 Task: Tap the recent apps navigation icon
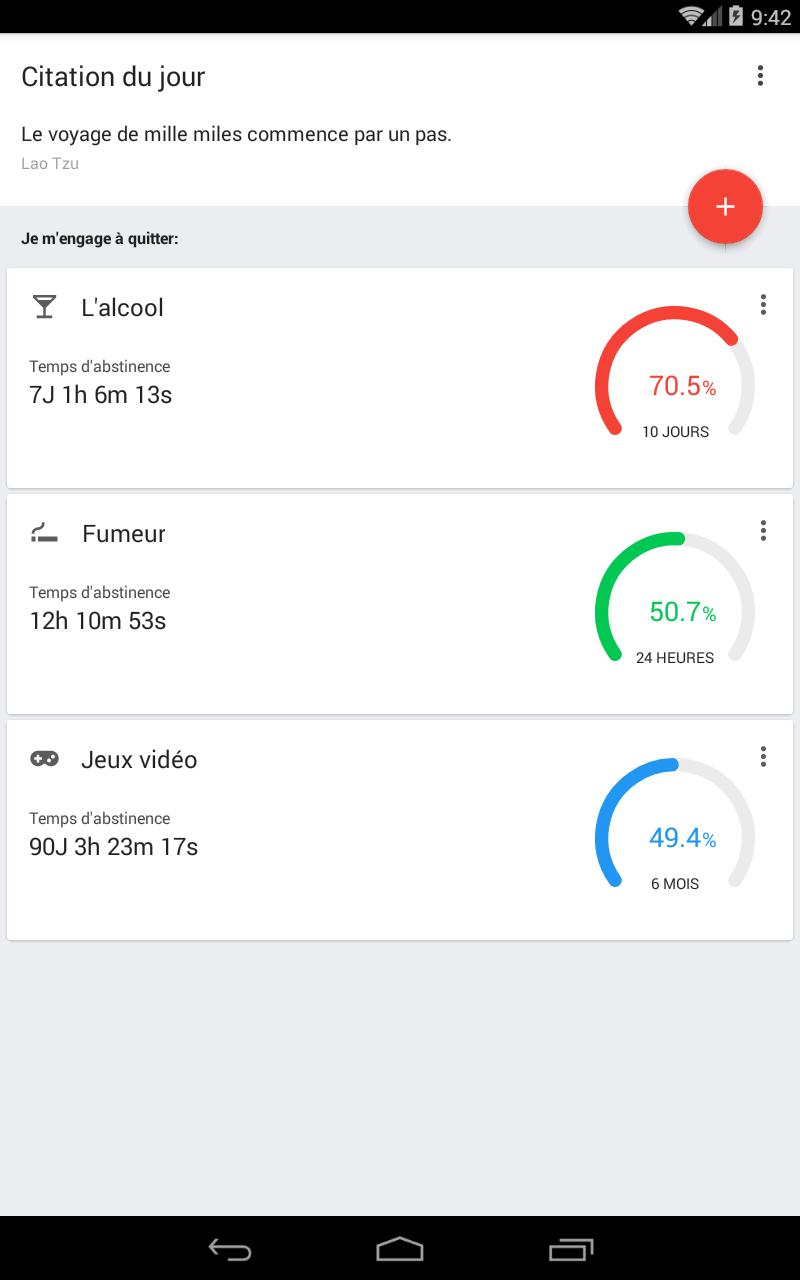click(570, 1249)
